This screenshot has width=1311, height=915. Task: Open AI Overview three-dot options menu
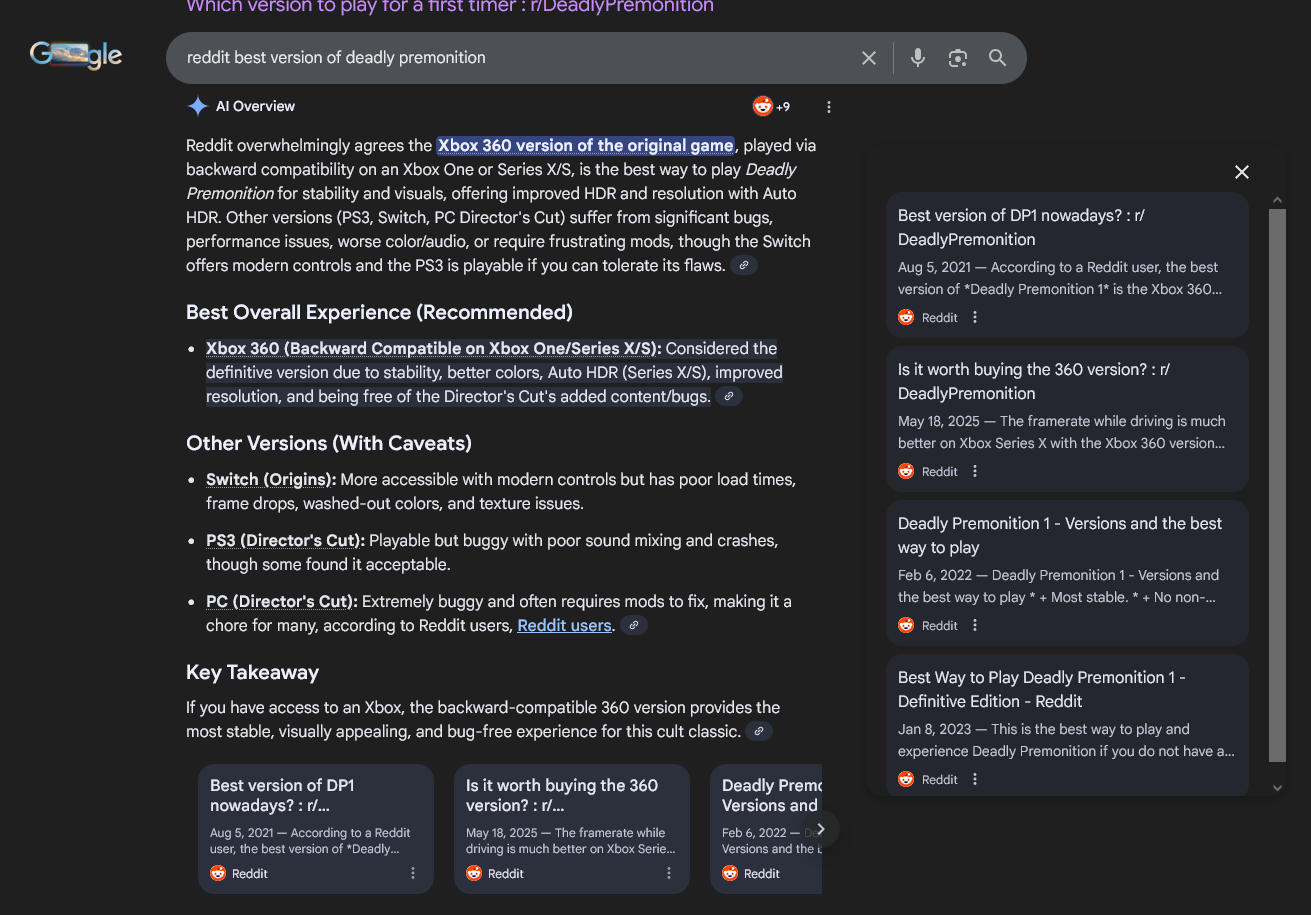click(828, 107)
